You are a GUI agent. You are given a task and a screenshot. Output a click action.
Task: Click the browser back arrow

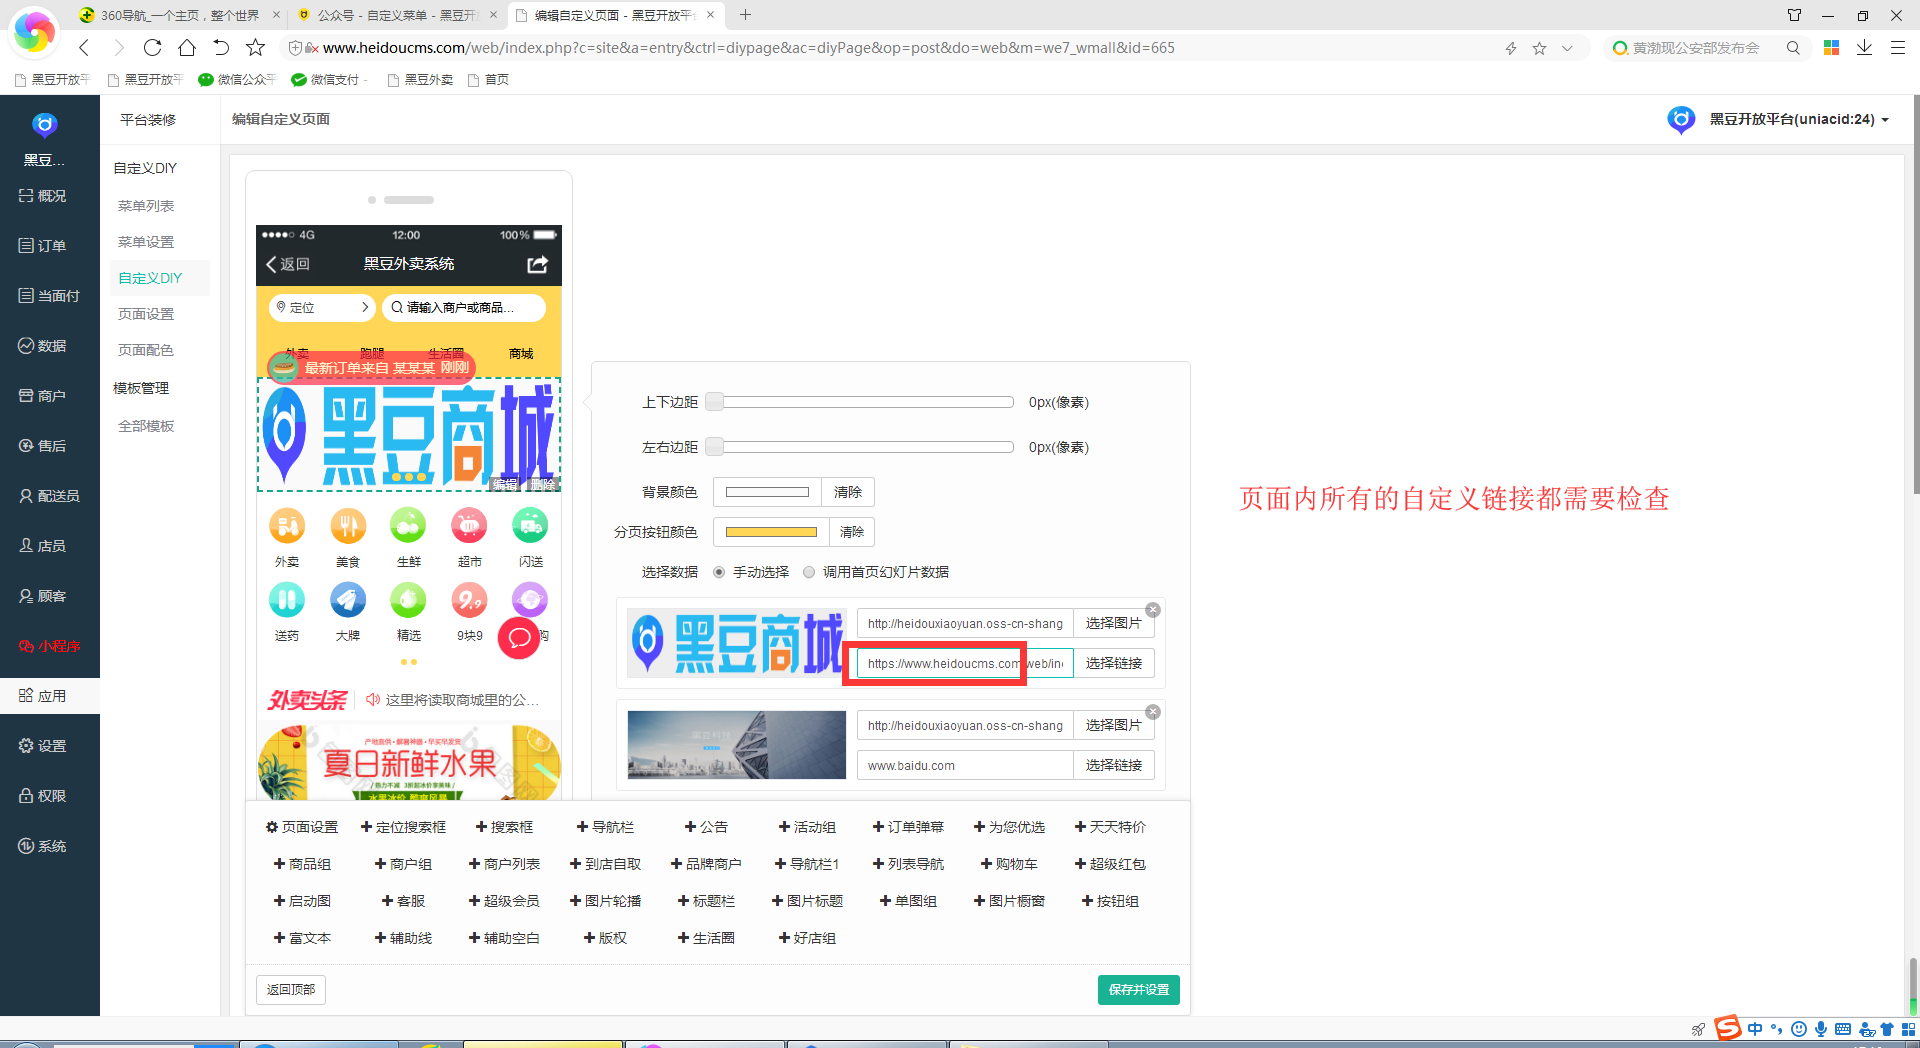[84, 47]
